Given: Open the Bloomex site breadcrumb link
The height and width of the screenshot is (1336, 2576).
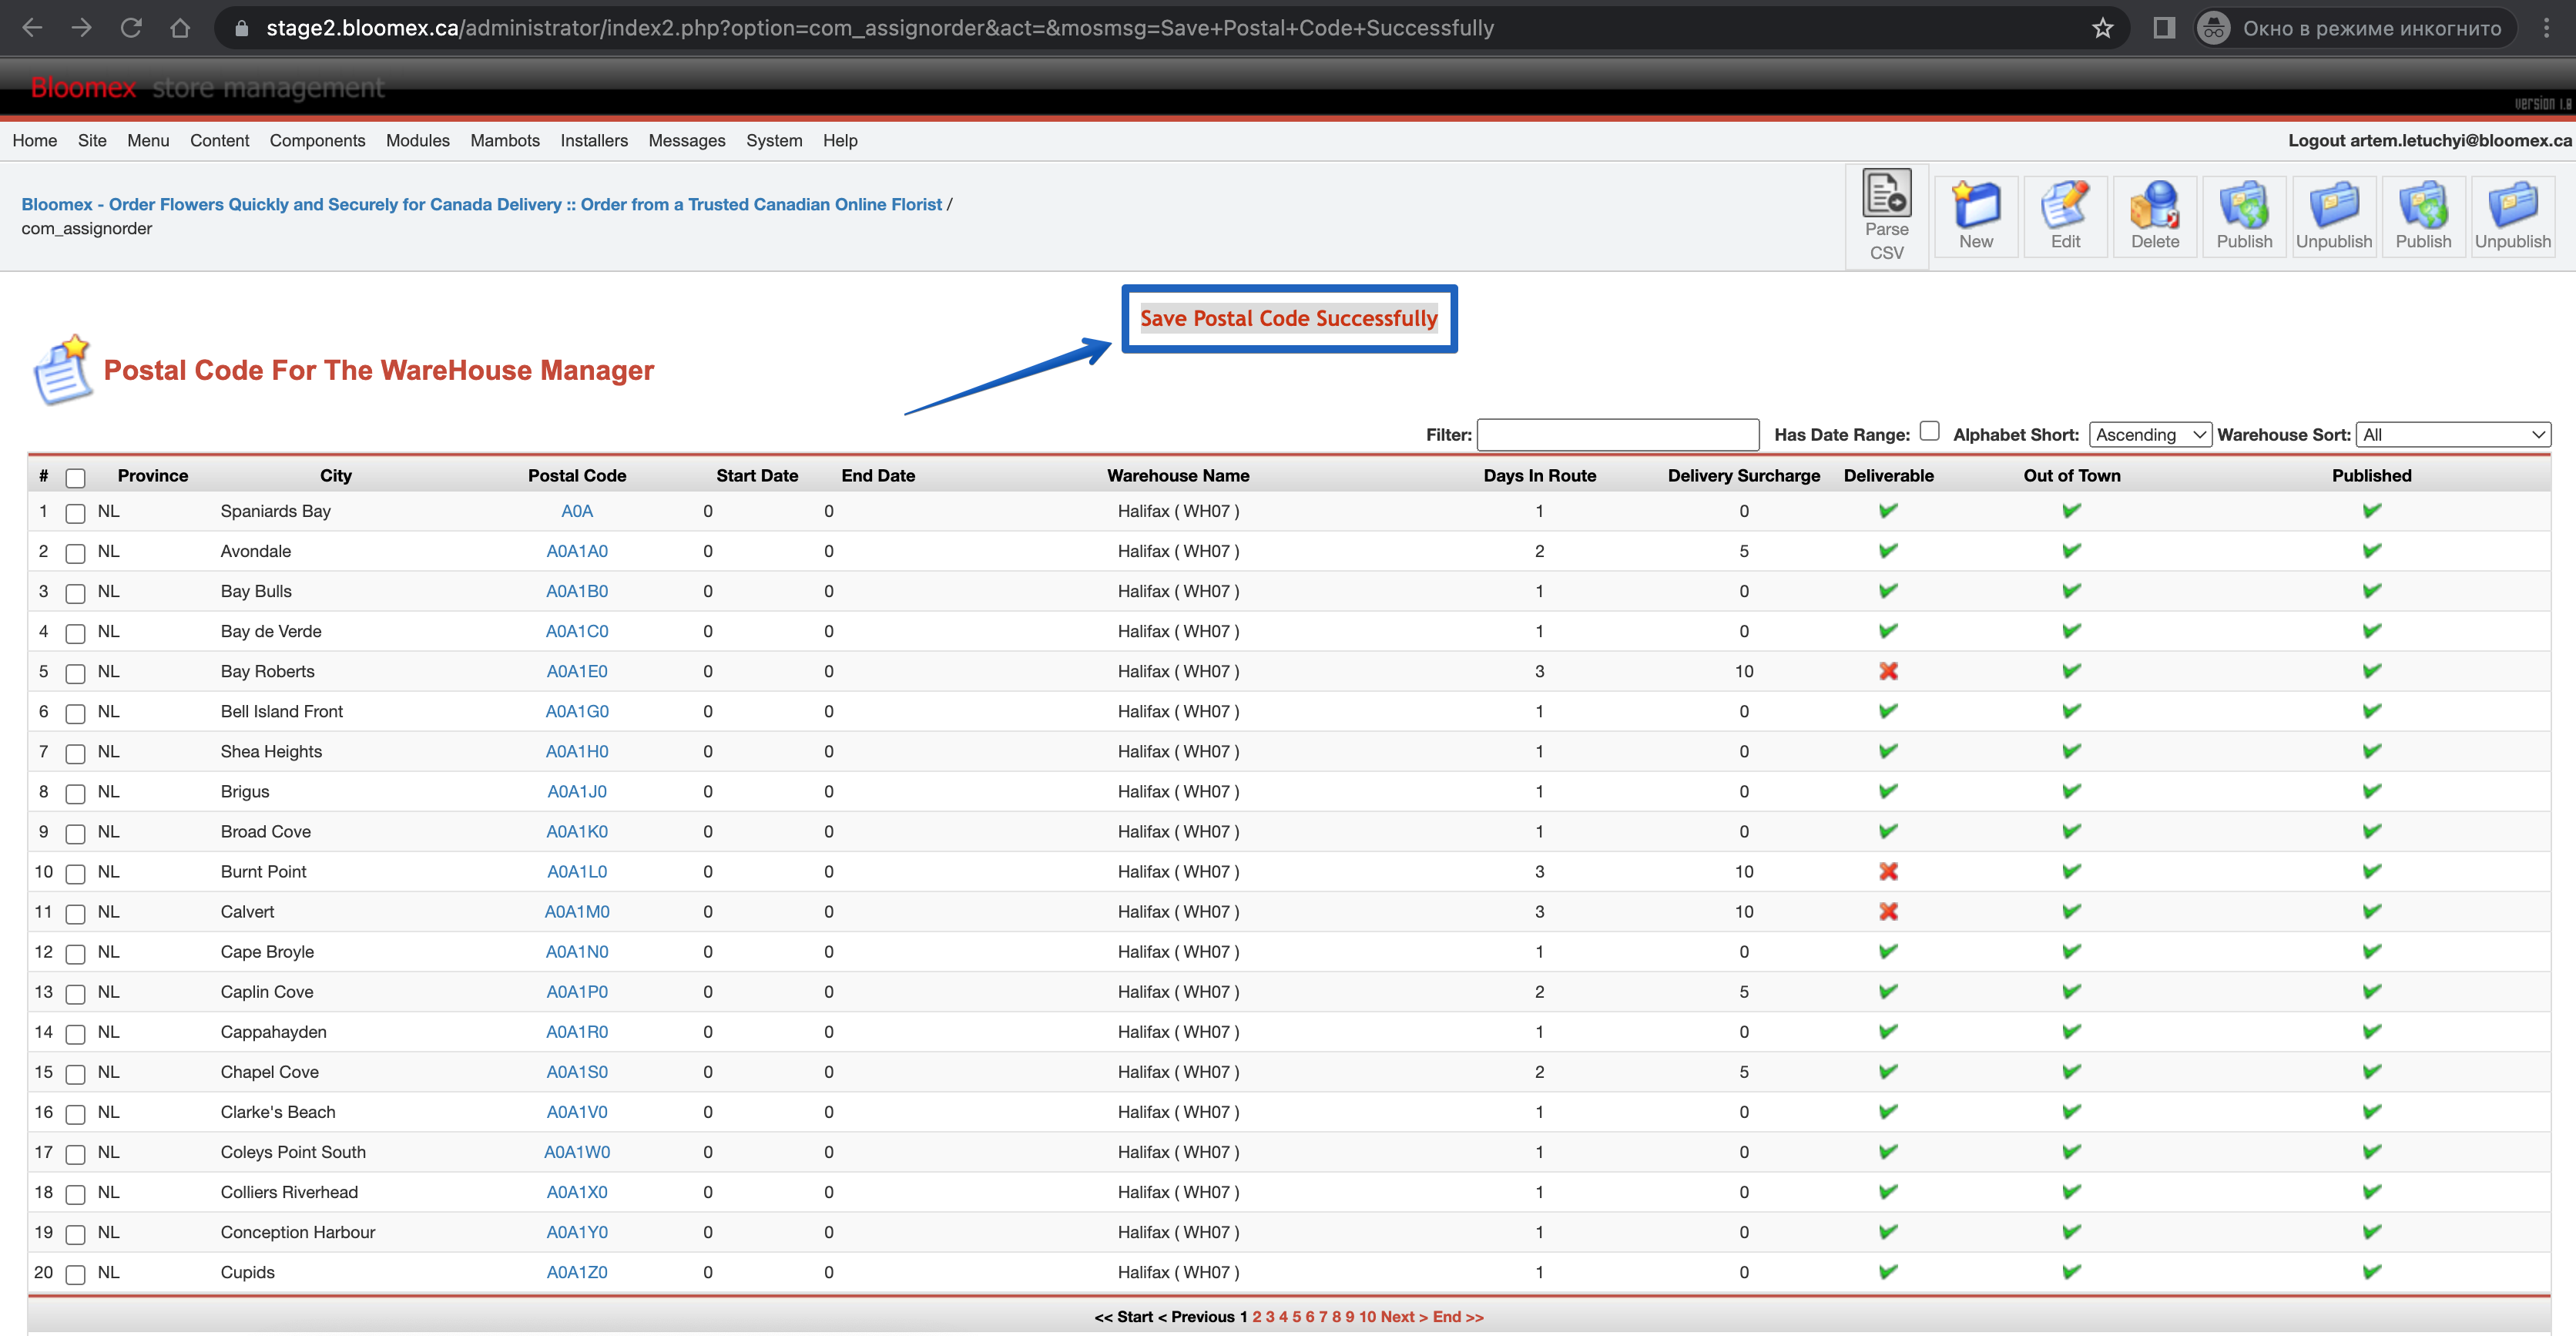Looking at the screenshot, I should [x=481, y=204].
